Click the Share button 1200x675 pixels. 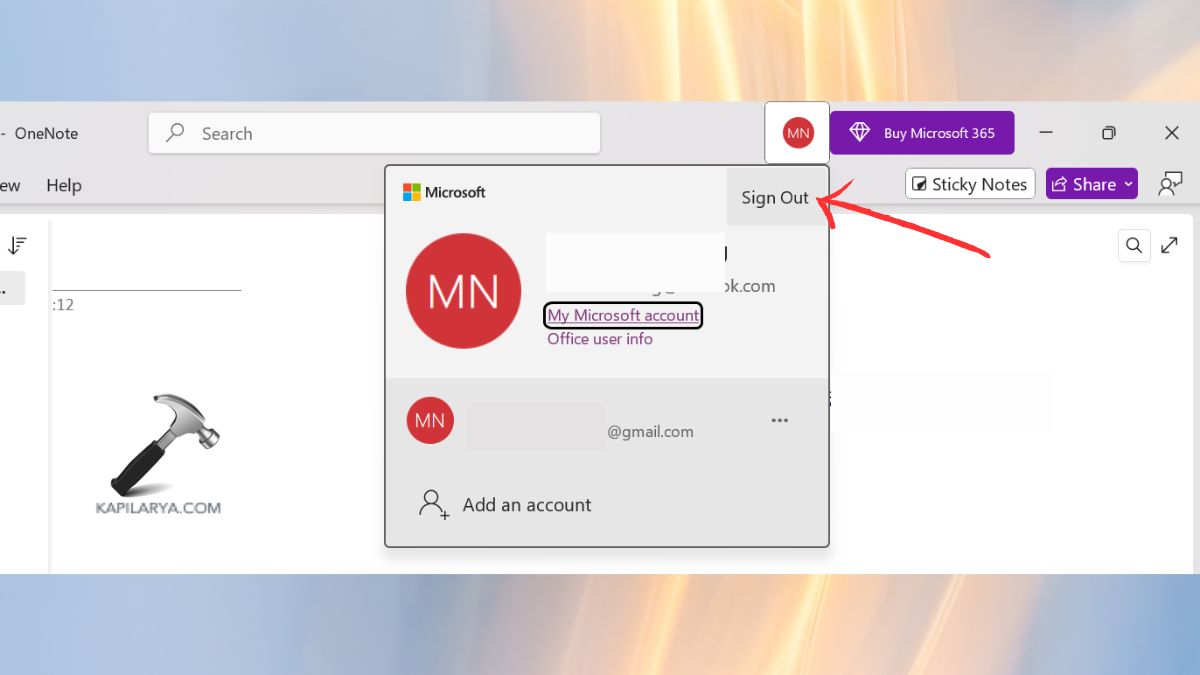[x=1091, y=184]
